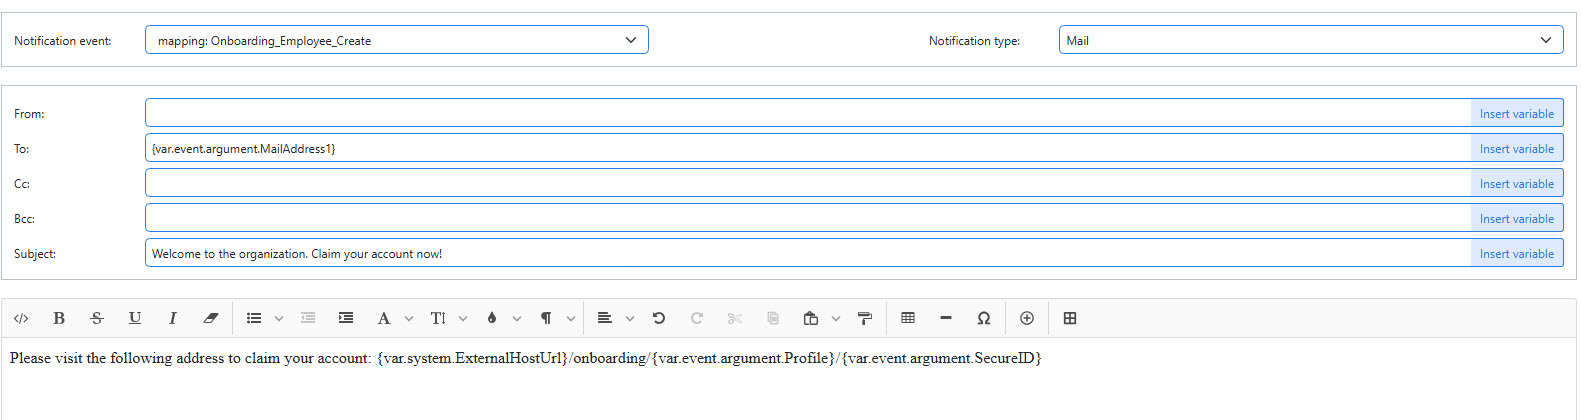The height and width of the screenshot is (420, 1581).
Task: Cut selection with scissors icon
Action: tap(735, 318)
